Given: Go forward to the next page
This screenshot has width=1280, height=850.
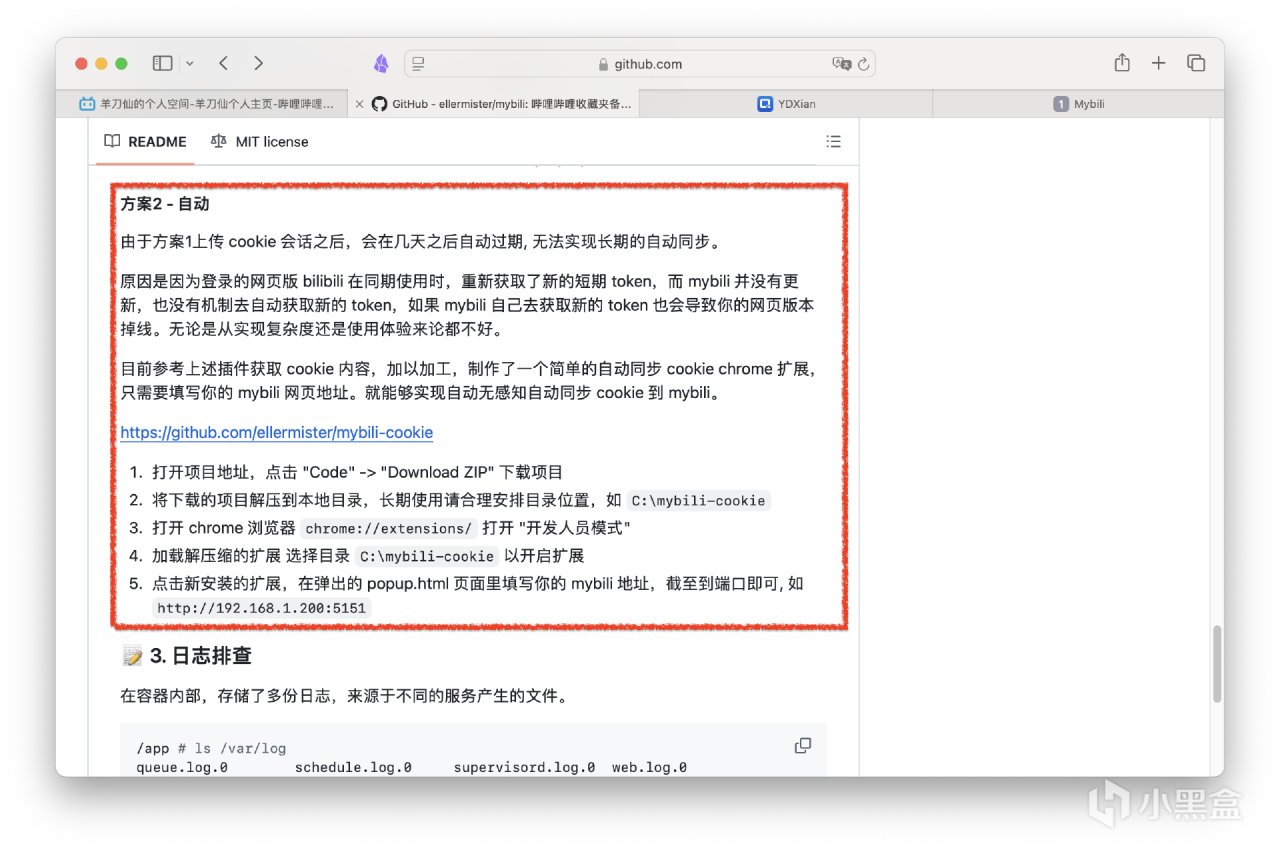Looking at the screenshot, I should pyautogui.click(x=258, y=63).
